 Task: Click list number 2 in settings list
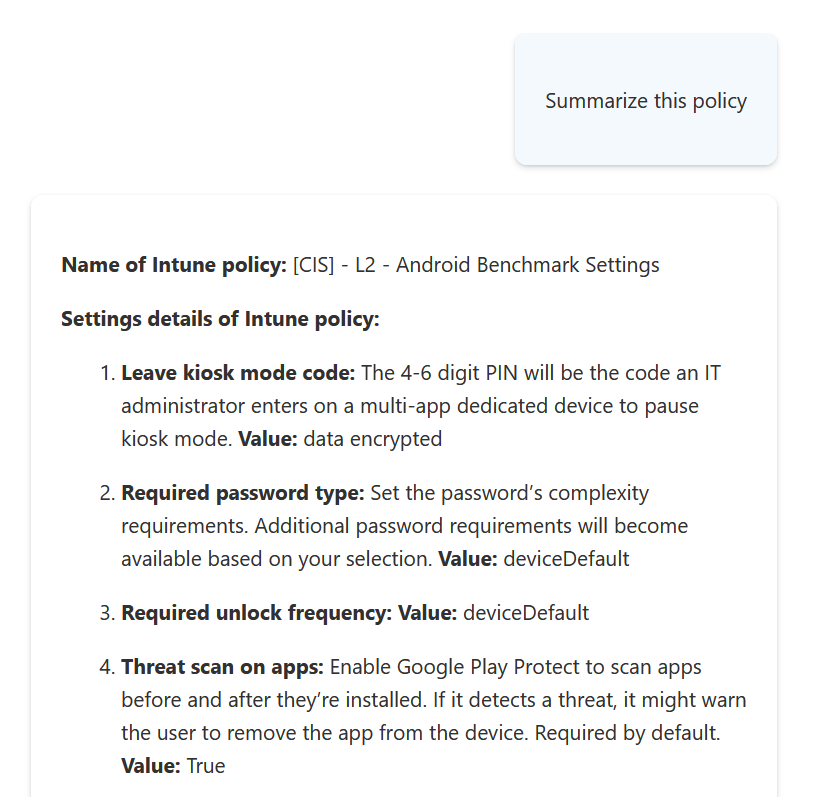point(107,493)
